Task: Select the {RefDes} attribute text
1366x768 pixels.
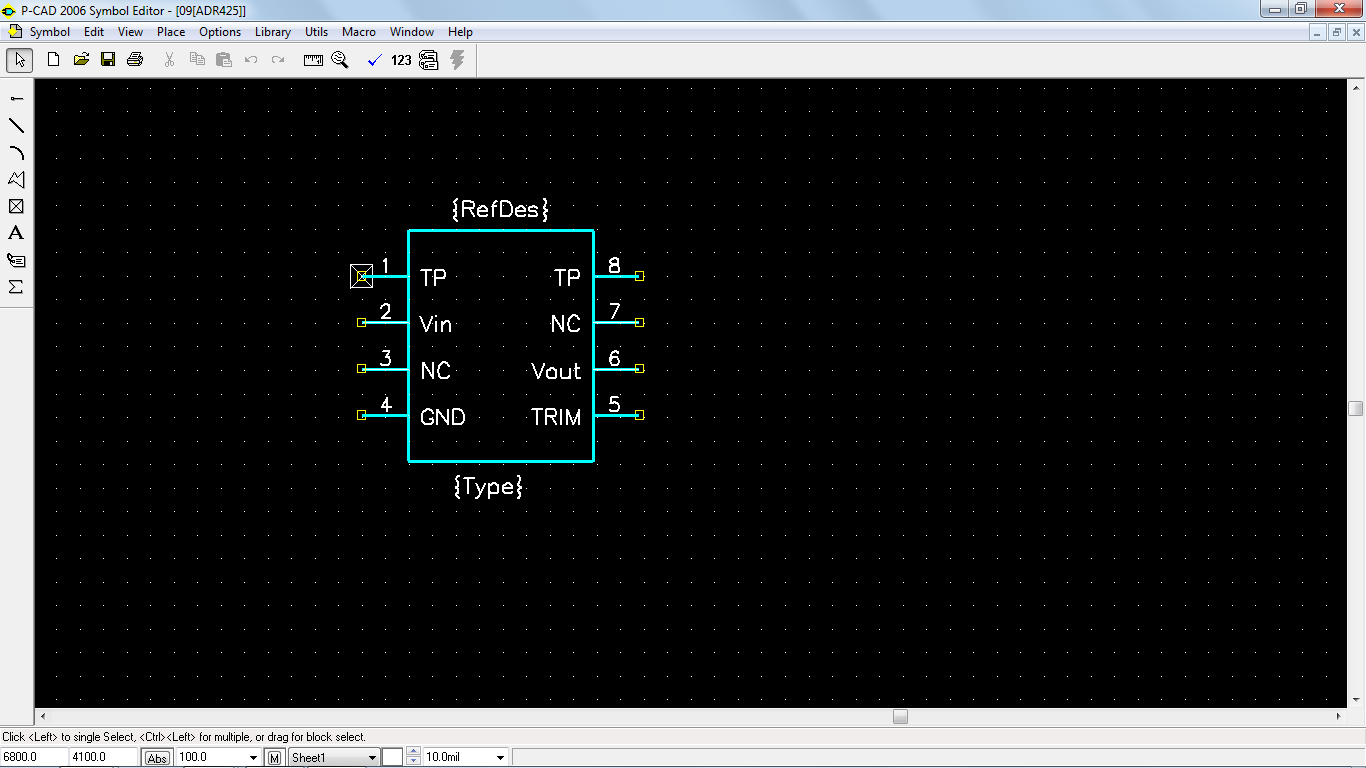Action: (500, 209)
